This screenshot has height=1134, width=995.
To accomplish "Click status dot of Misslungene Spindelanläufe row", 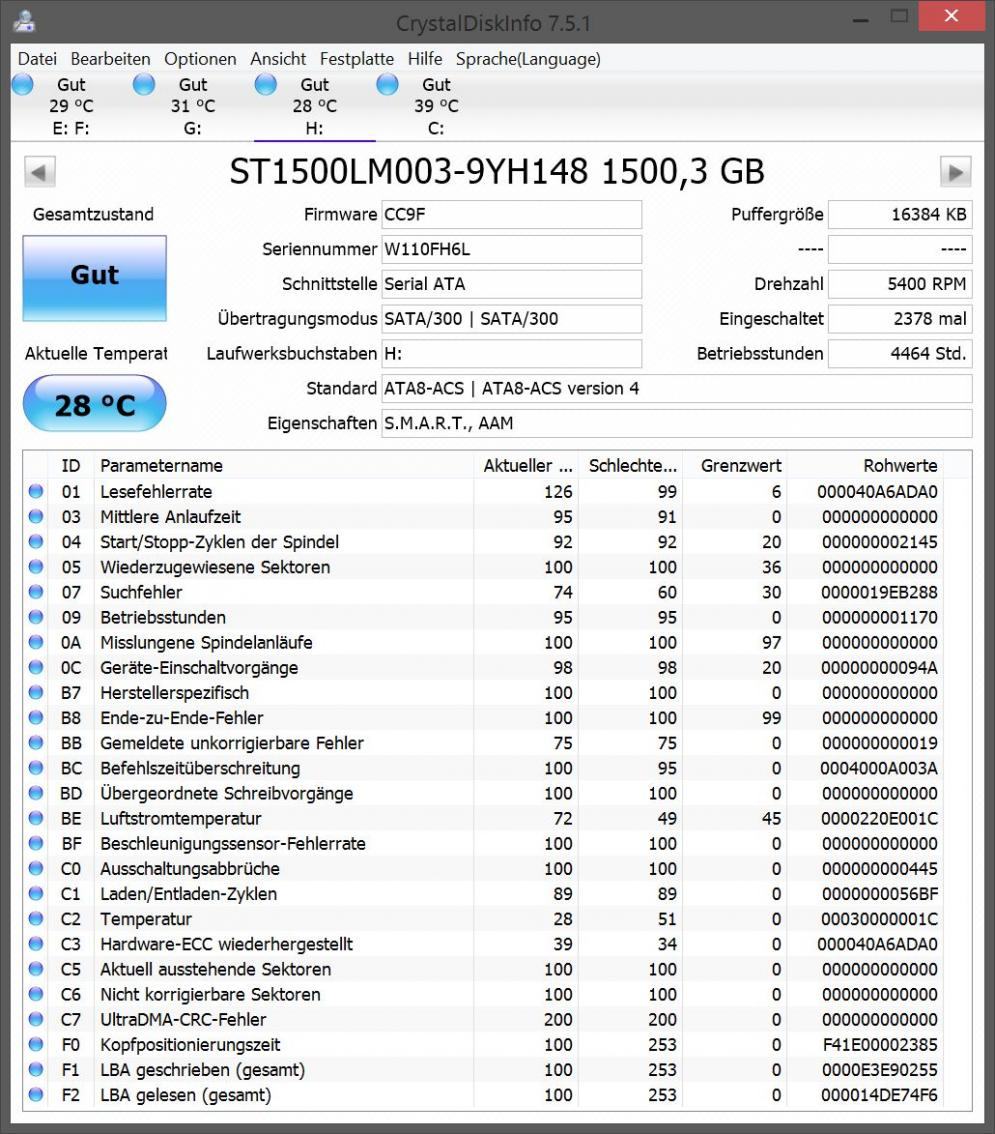I will tap(35, 642).
